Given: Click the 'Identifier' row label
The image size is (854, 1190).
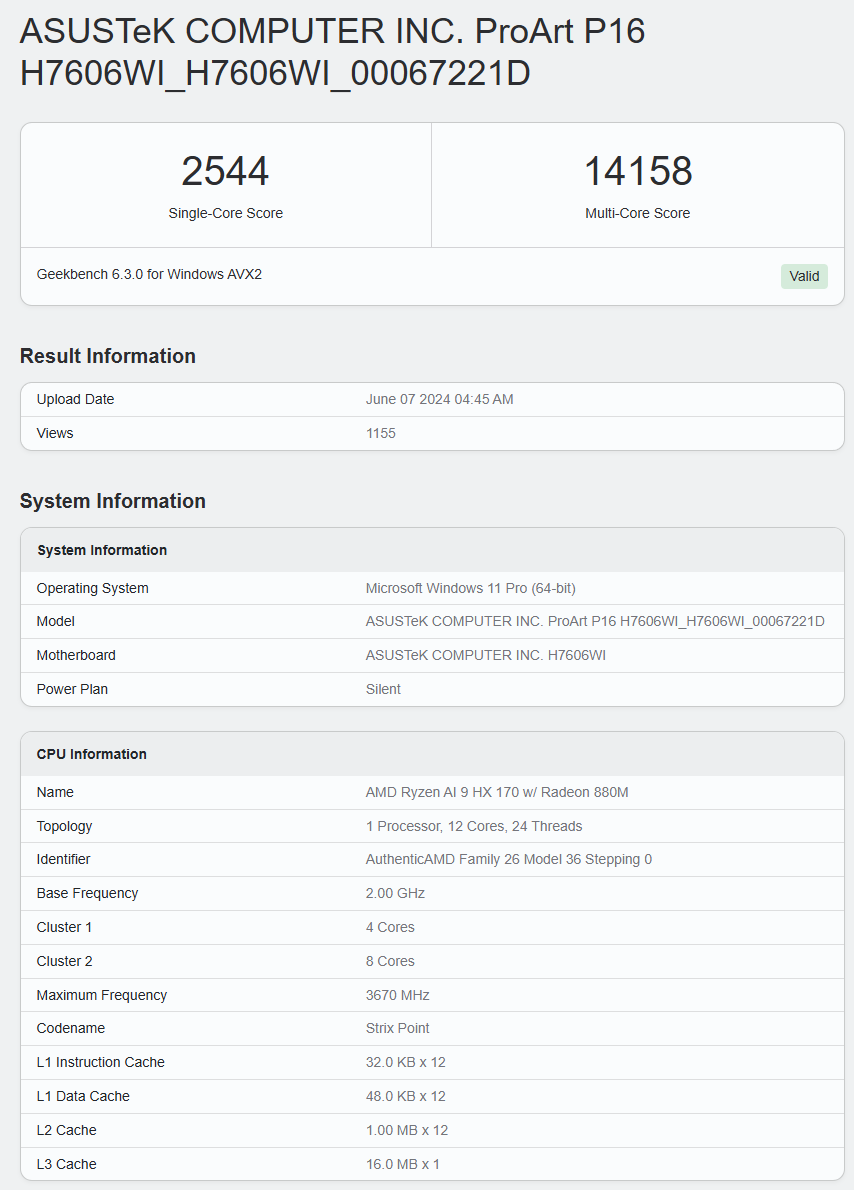Looking at the screenshot, I should point(63,859).
